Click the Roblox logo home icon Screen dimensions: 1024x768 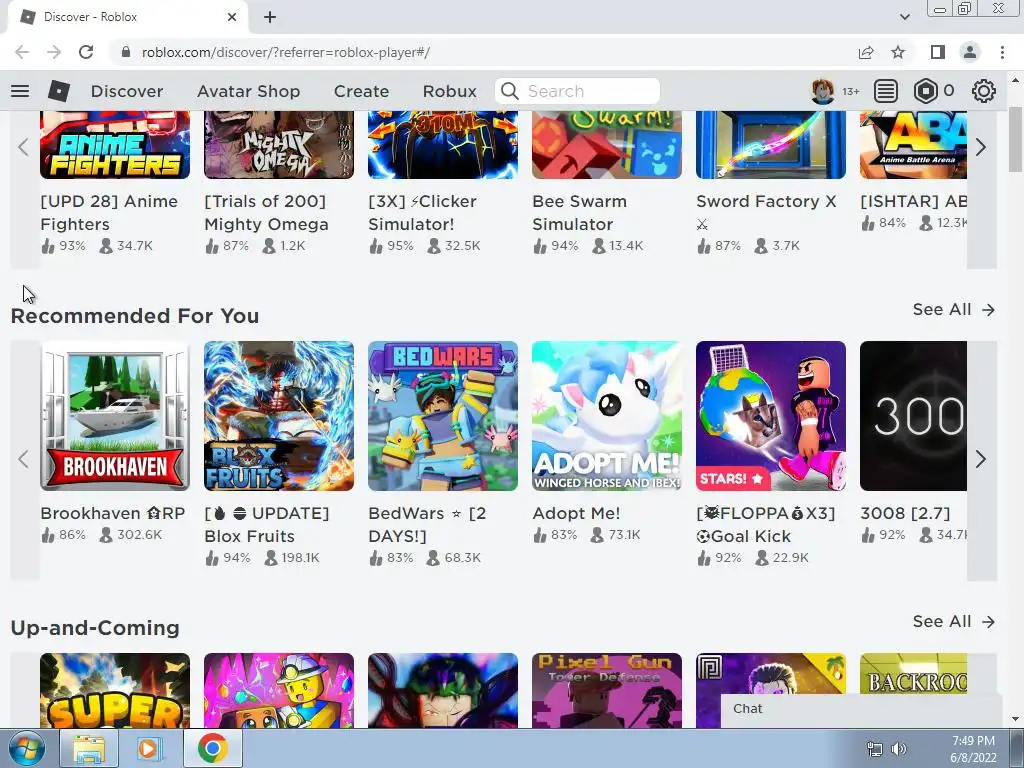(x=59, y=91)
